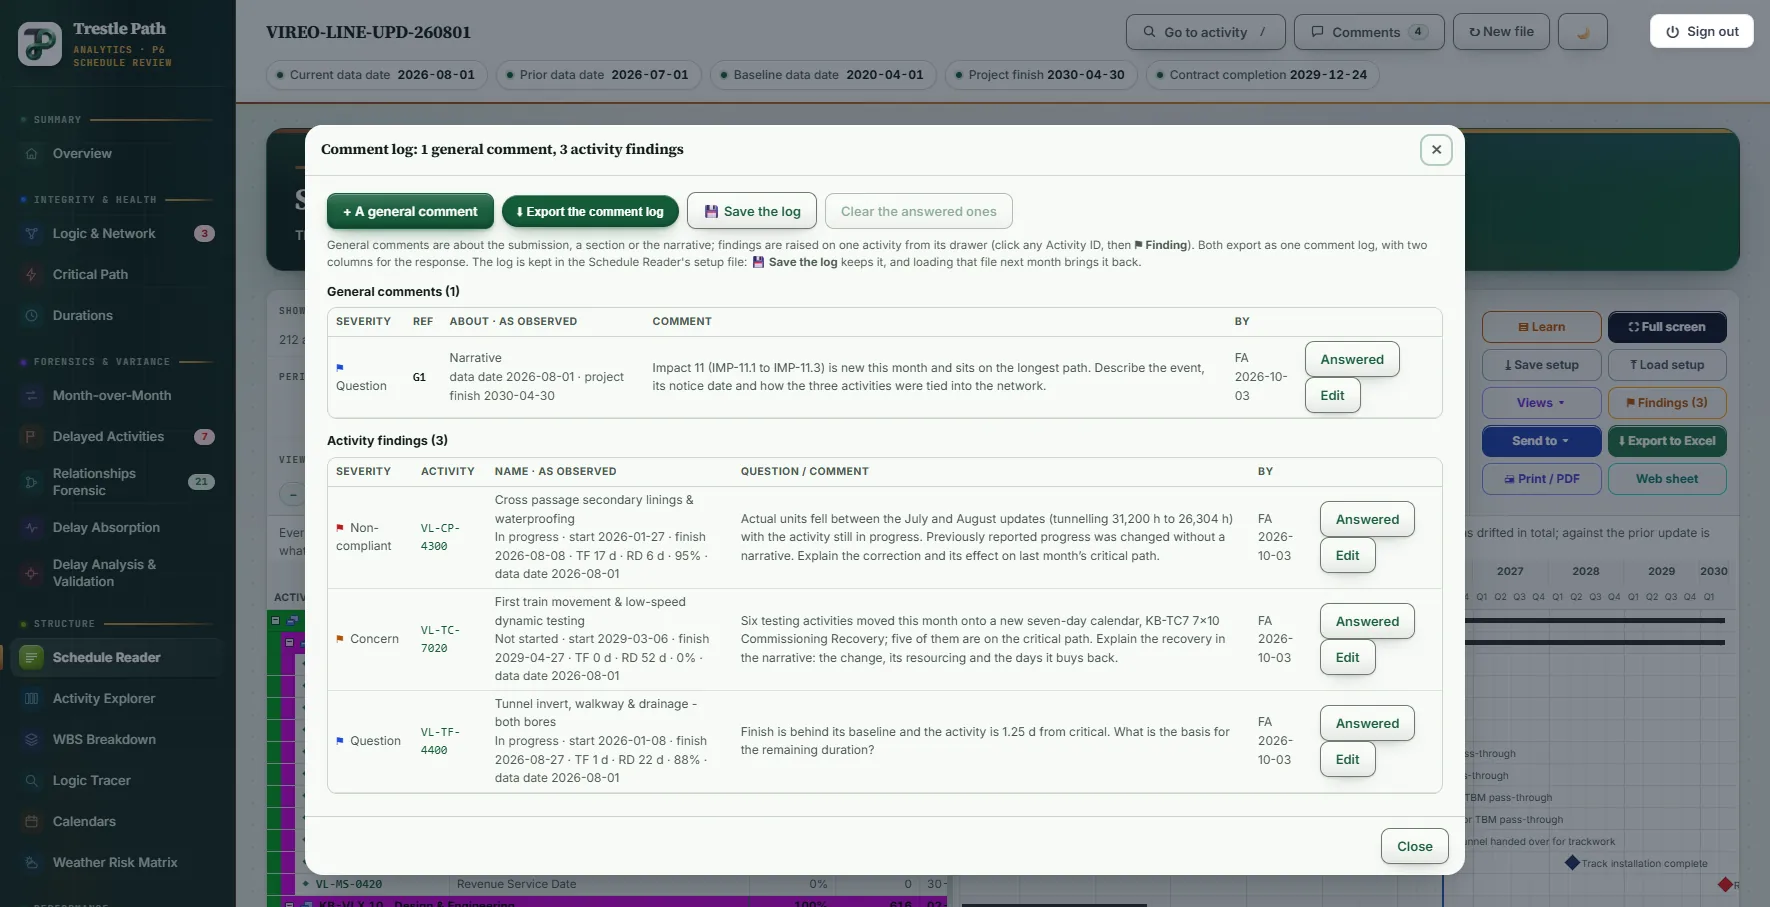Open activity VL-TF-4400 link

point(440,741)
